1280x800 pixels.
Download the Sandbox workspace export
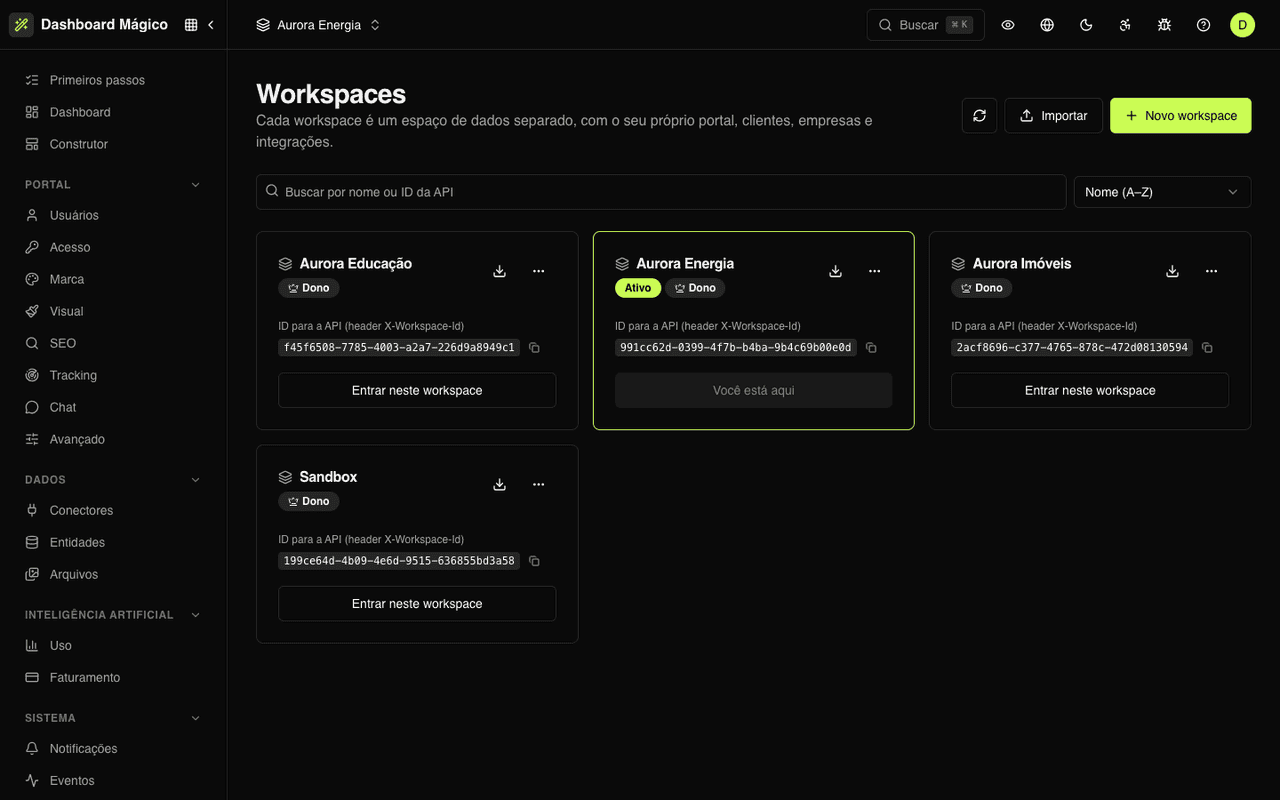(500, 484)
